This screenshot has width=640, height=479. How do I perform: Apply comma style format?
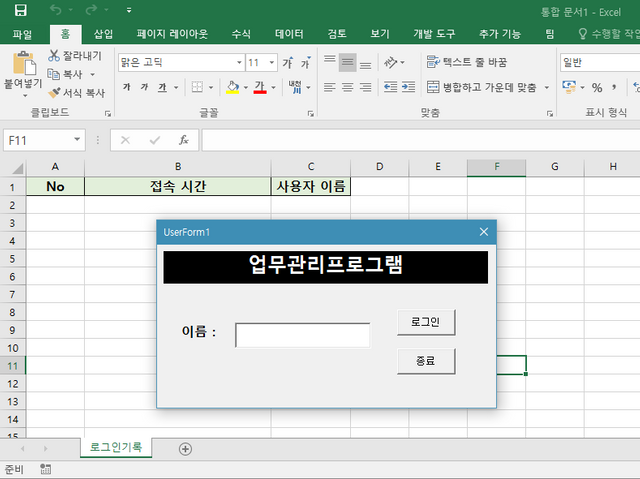(614, 87)
